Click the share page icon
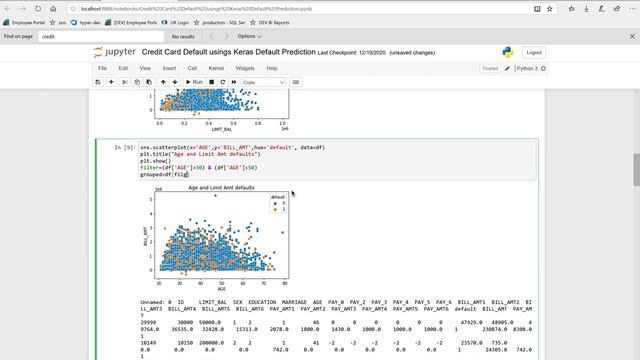640x360 pixels. pos(617,9)
